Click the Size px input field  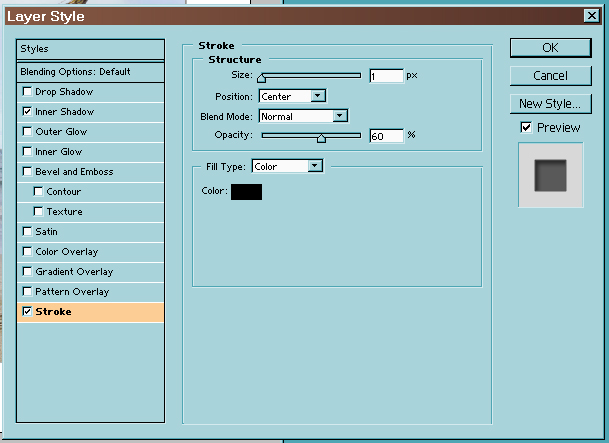click(x=385, y=76)
